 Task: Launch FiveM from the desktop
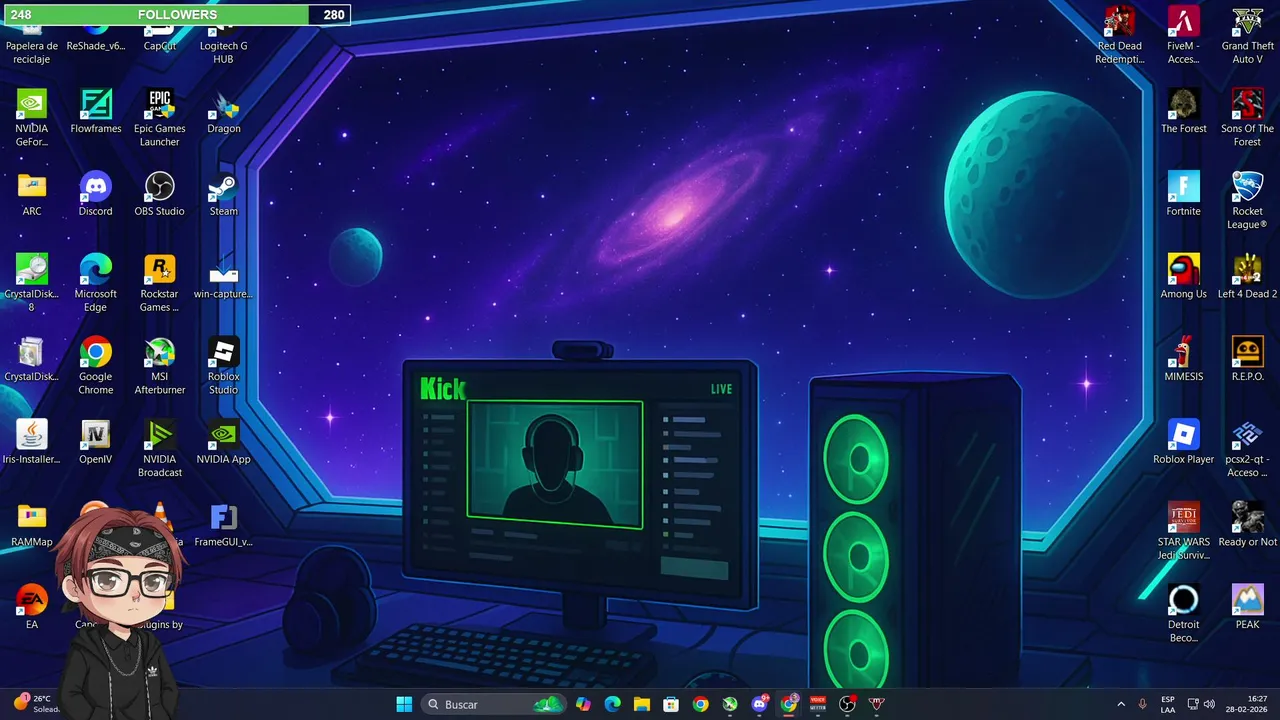click(x=1184, y=35)
